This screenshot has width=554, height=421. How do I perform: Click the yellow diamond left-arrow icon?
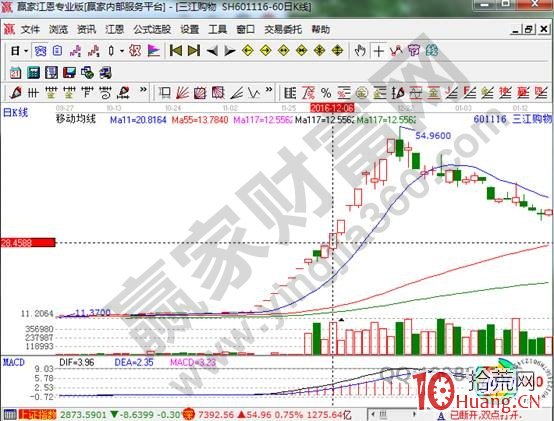click(x=248, y=51)
